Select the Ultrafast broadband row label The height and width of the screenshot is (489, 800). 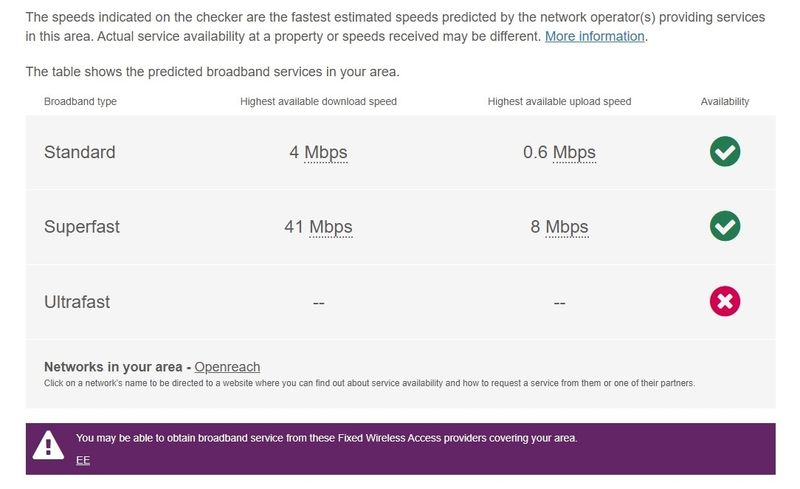[x=77, y=301]
